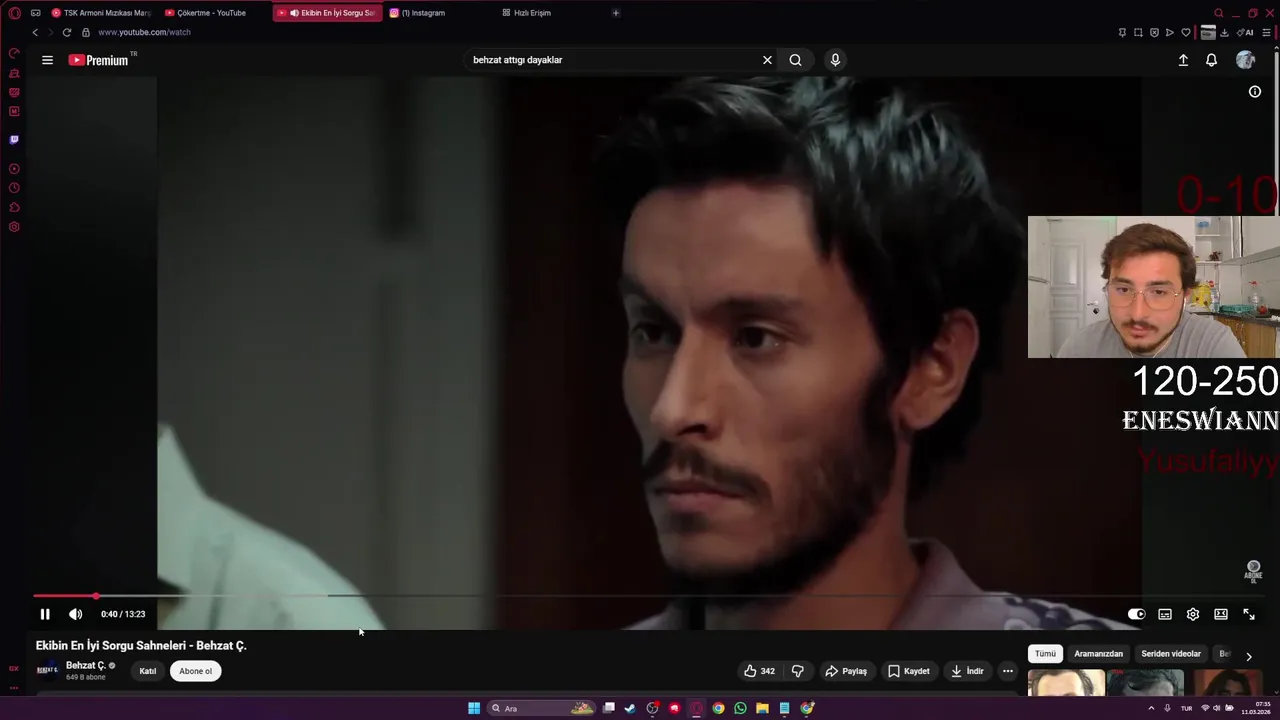Open the Opera GX sidebar settings gear
Viewport: 1280px width, 720px height.
point(14,227)
